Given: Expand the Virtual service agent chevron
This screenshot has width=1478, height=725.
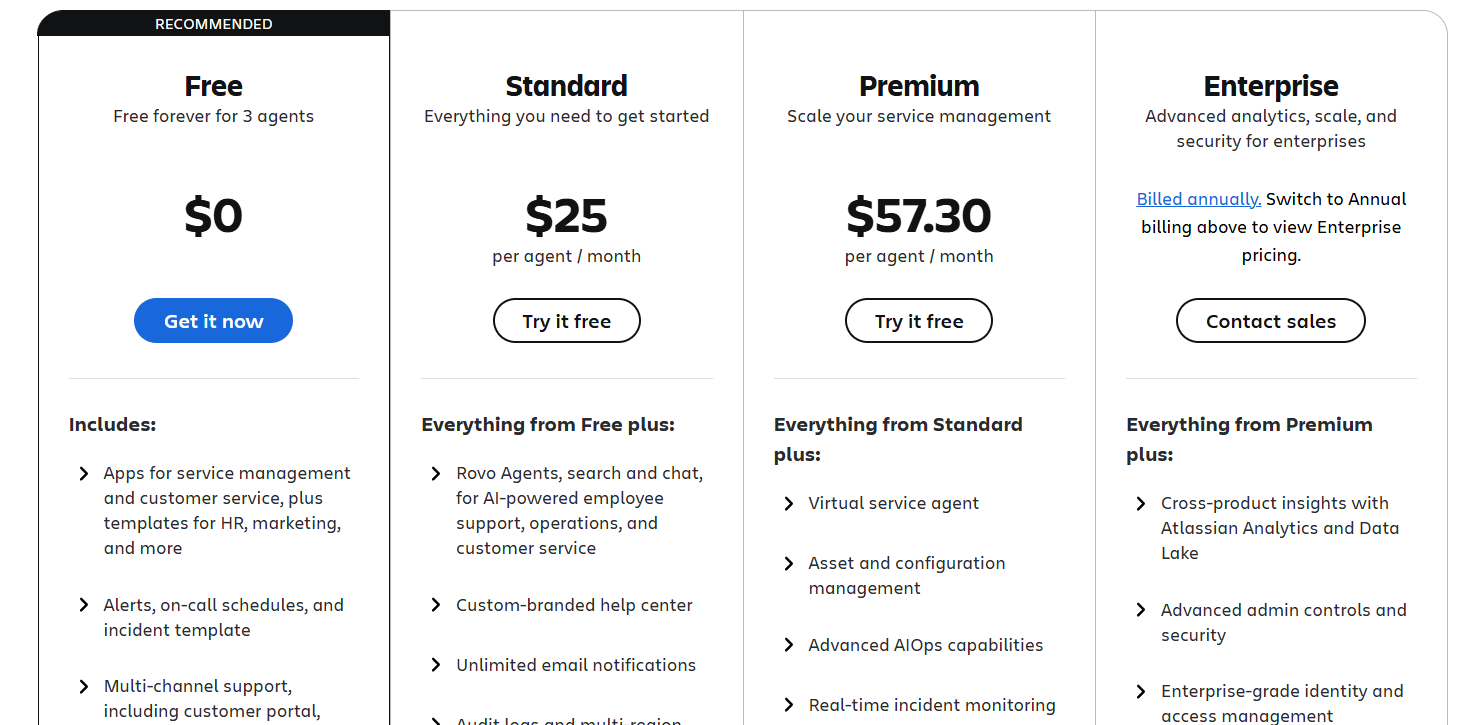Looking at the screenshot, I should click(789, 504).
